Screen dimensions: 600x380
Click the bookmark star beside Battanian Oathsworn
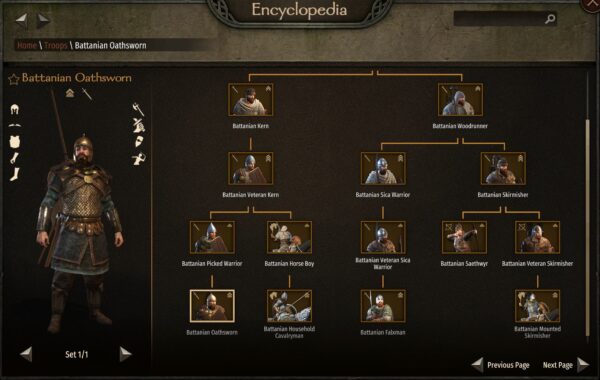(14, 79)
